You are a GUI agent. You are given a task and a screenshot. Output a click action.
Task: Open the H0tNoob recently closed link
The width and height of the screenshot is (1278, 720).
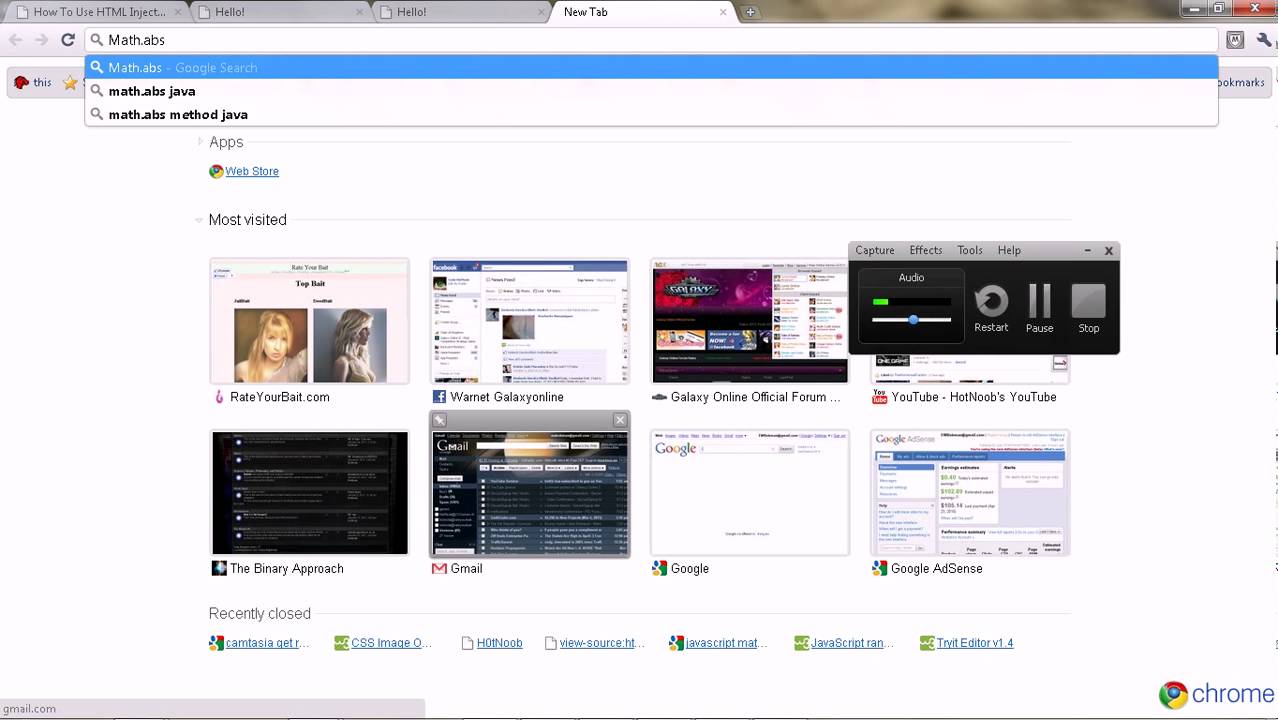coord(500,643)
